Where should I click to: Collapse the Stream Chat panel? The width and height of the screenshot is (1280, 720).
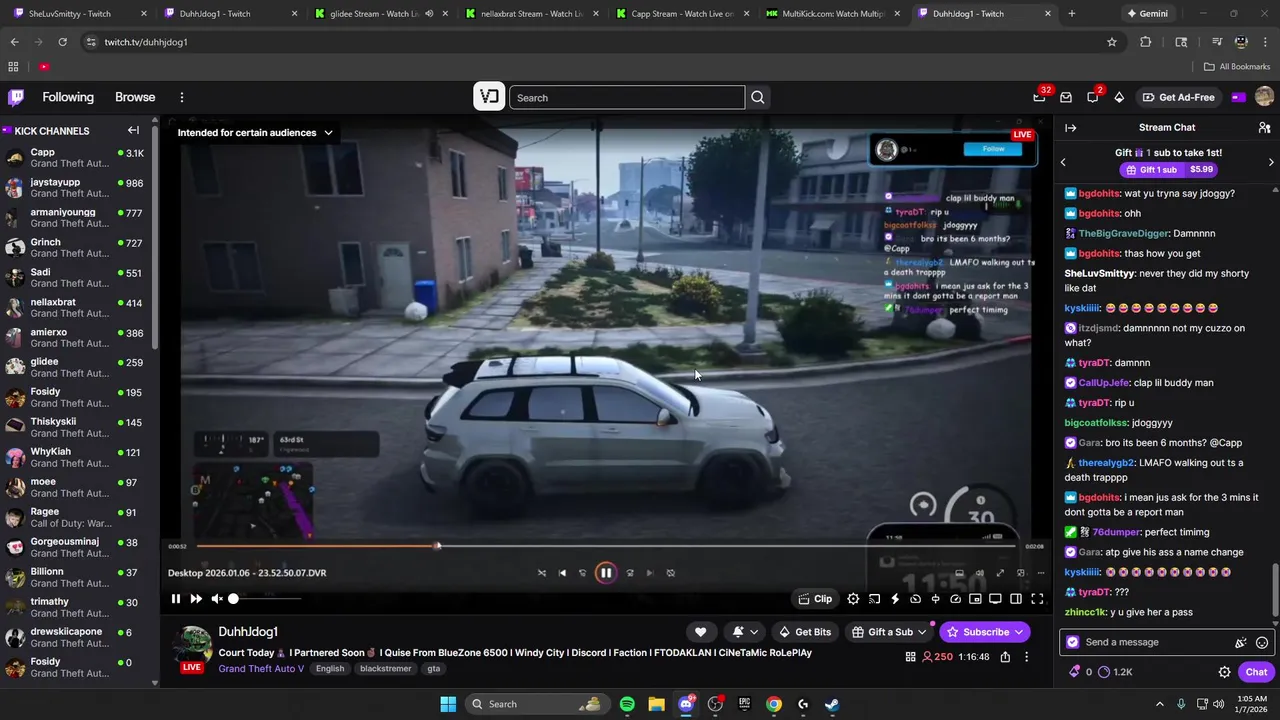tap(1070, 128)
